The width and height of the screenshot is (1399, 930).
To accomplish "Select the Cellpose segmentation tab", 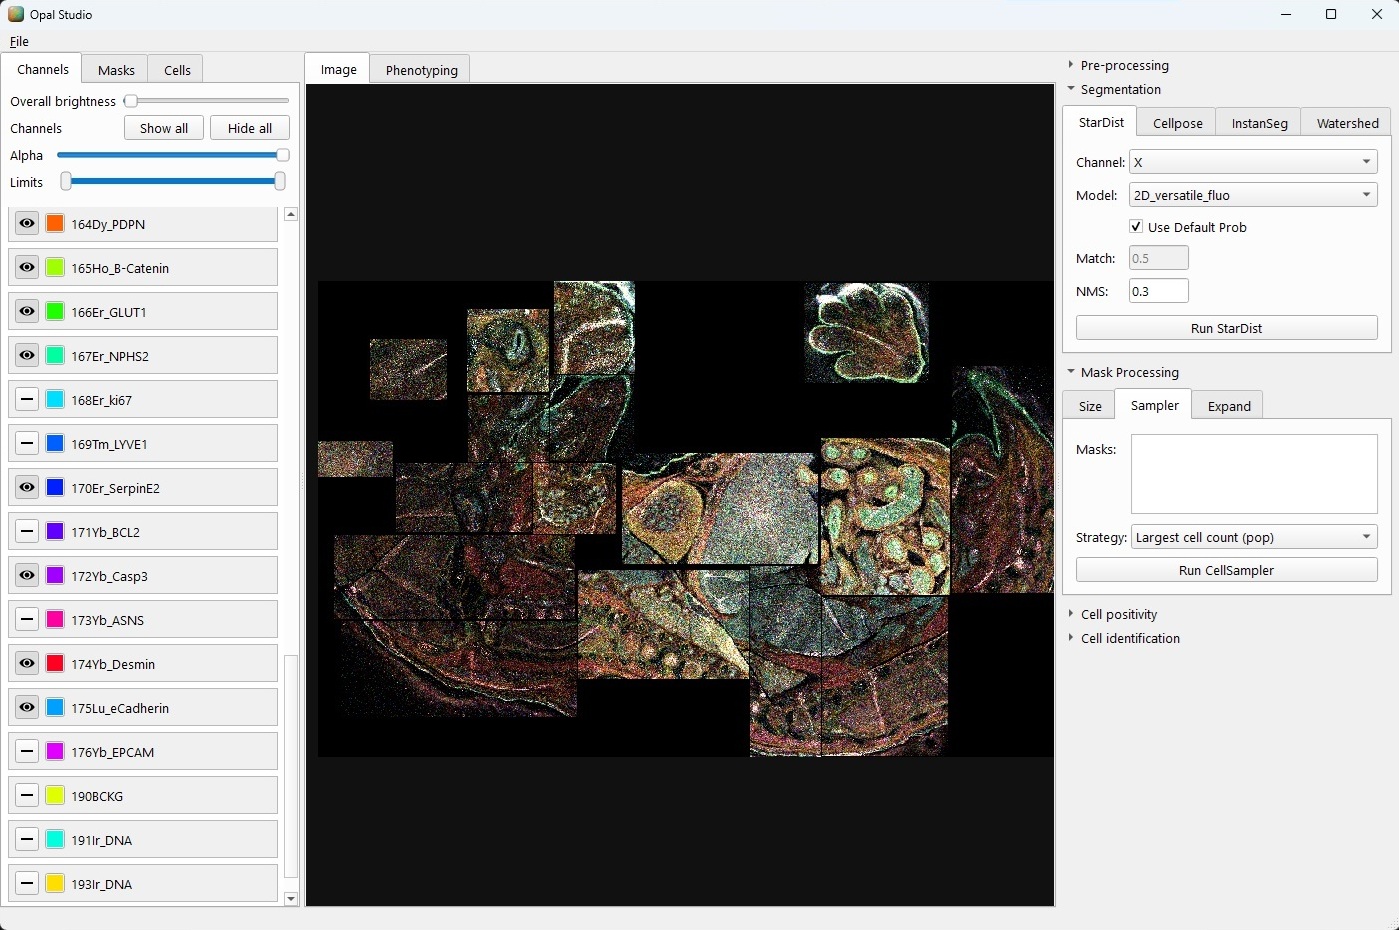I will coord(1177,123).
